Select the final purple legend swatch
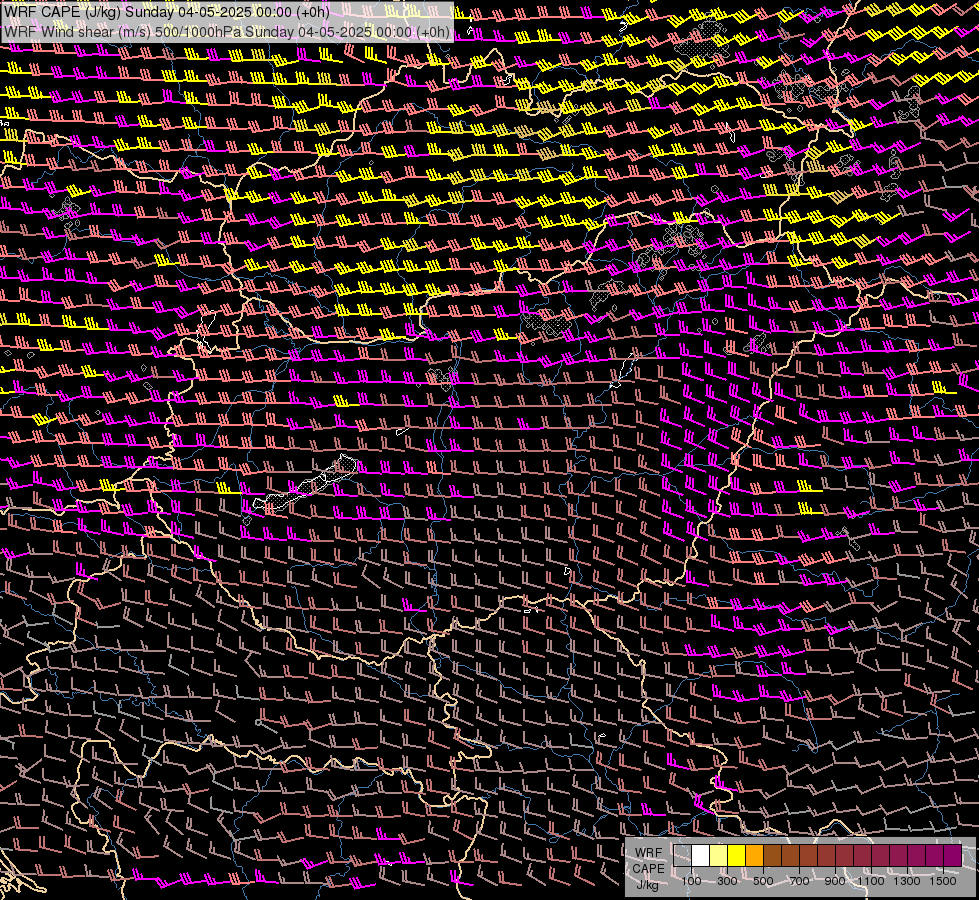The height and width of the screenshot is (900, 979). [953, 856]
